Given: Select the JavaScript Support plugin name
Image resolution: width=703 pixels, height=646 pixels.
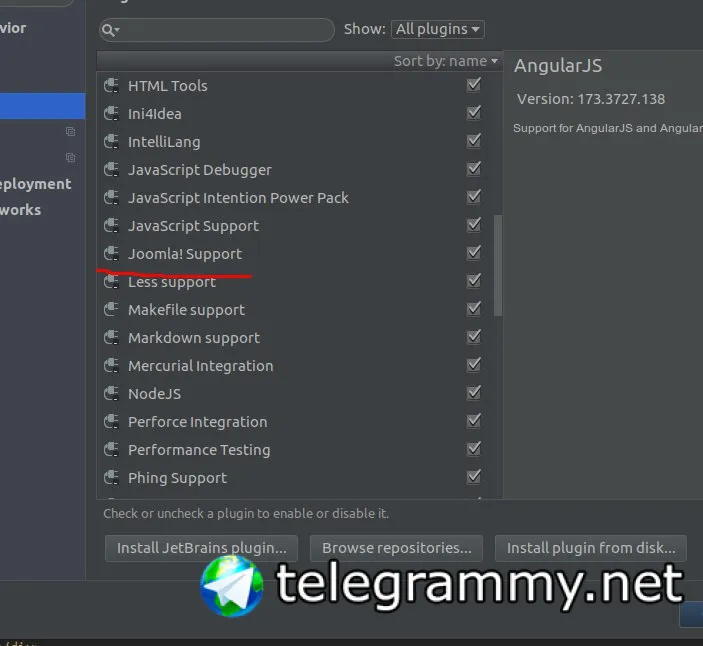Looking at the screenshot, I should [x=194, y=226].
